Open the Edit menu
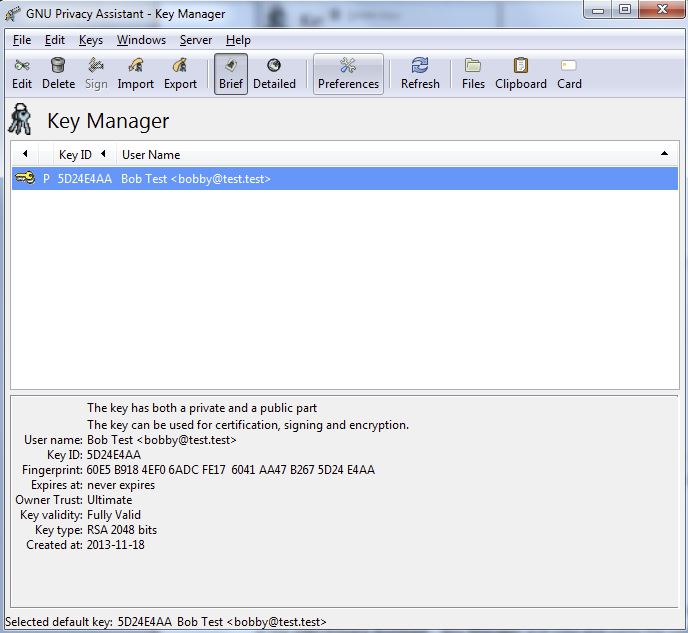 coord(55,40)
